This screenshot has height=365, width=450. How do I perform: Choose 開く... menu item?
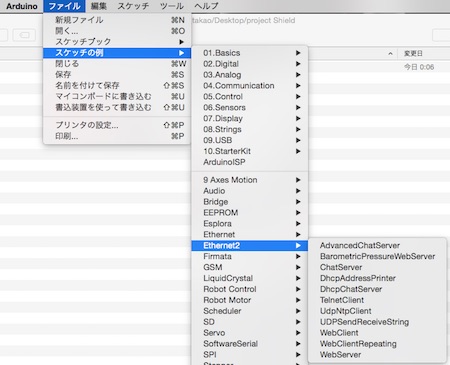(x=117, y=31)
